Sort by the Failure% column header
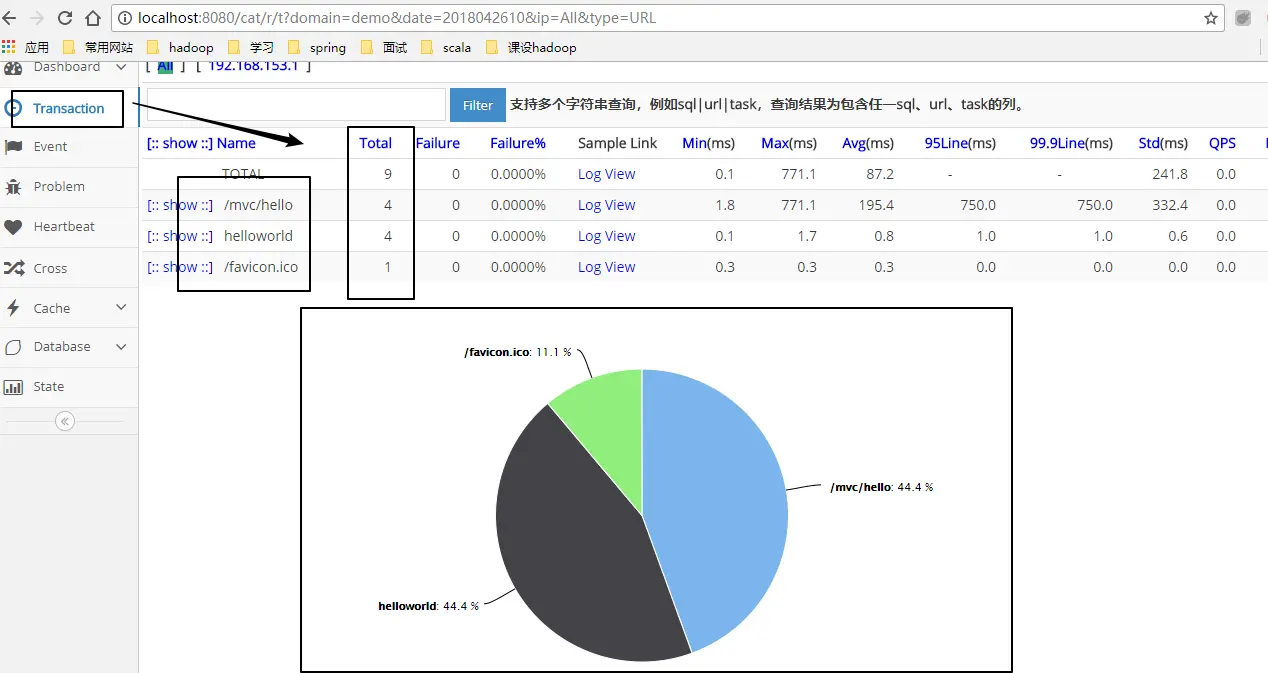Viewport: 1268px width, 673px height. tap(518, 143)
